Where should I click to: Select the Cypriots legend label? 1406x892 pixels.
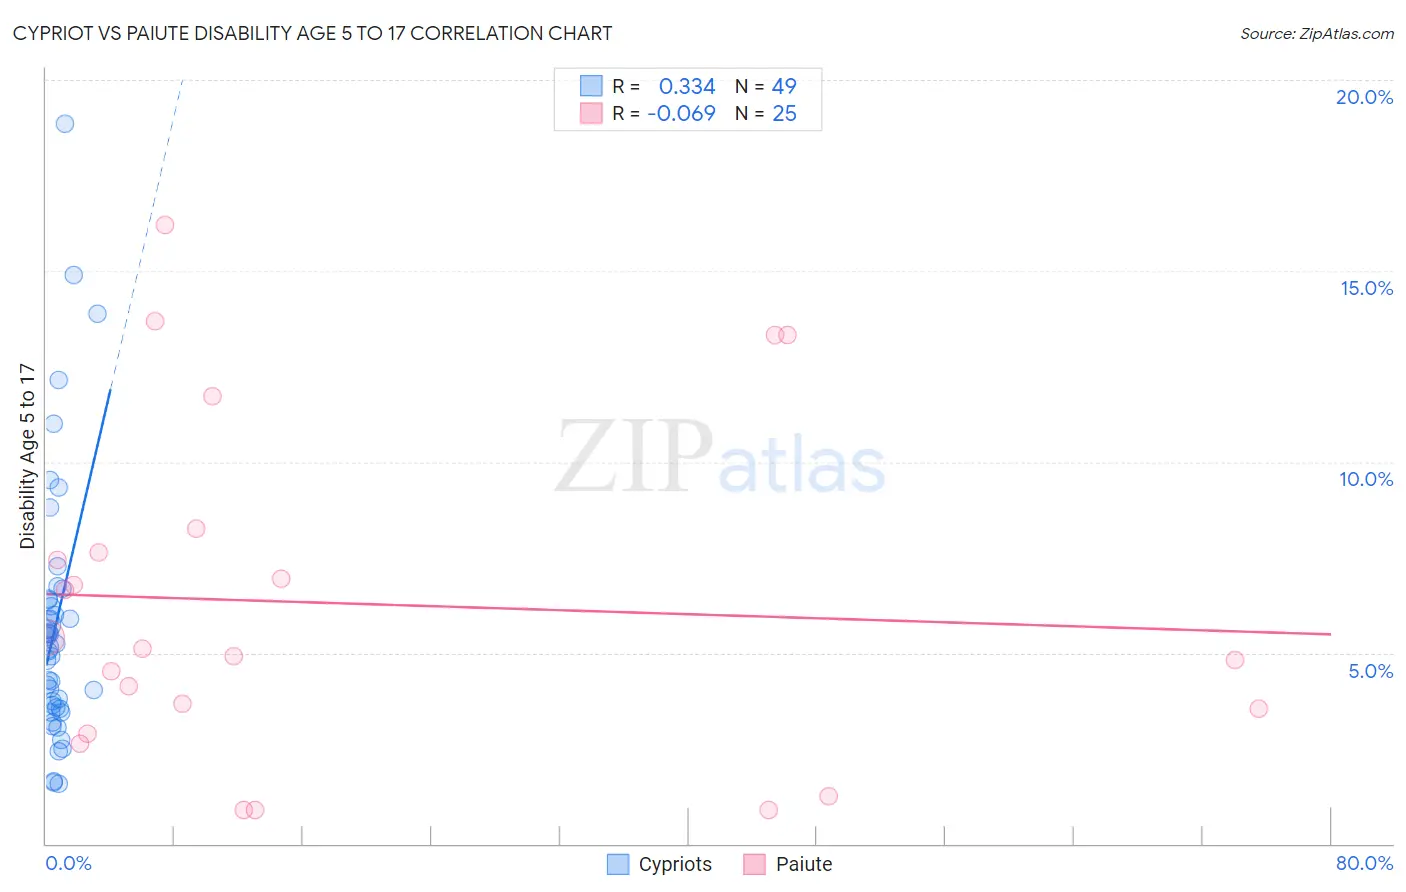[675, 864]
